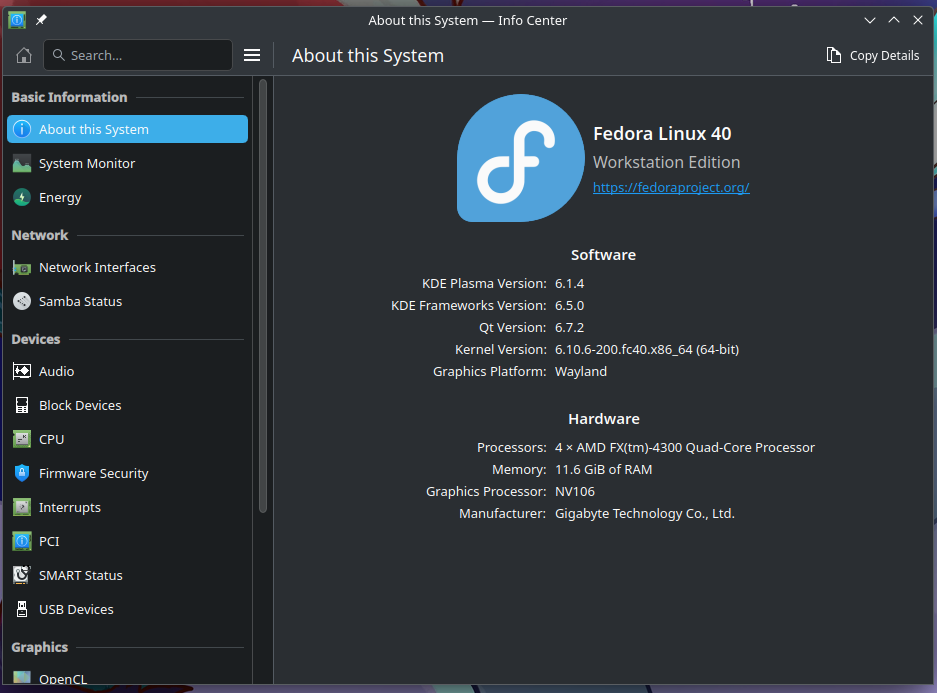Click the Copy Details button
Screen dimensions: 937x693
pos(872,56)
